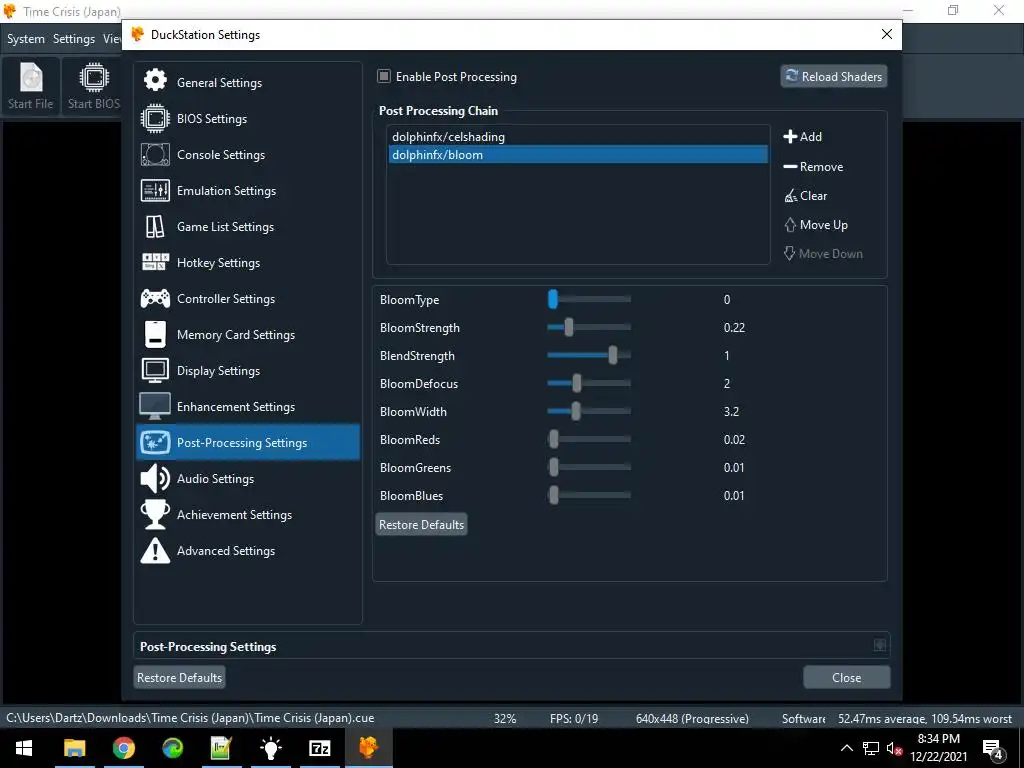The height and width of the screenshot is (768, 1024).
Task: Click Start File toolbar icon
Action: click(x=31, y=86)
